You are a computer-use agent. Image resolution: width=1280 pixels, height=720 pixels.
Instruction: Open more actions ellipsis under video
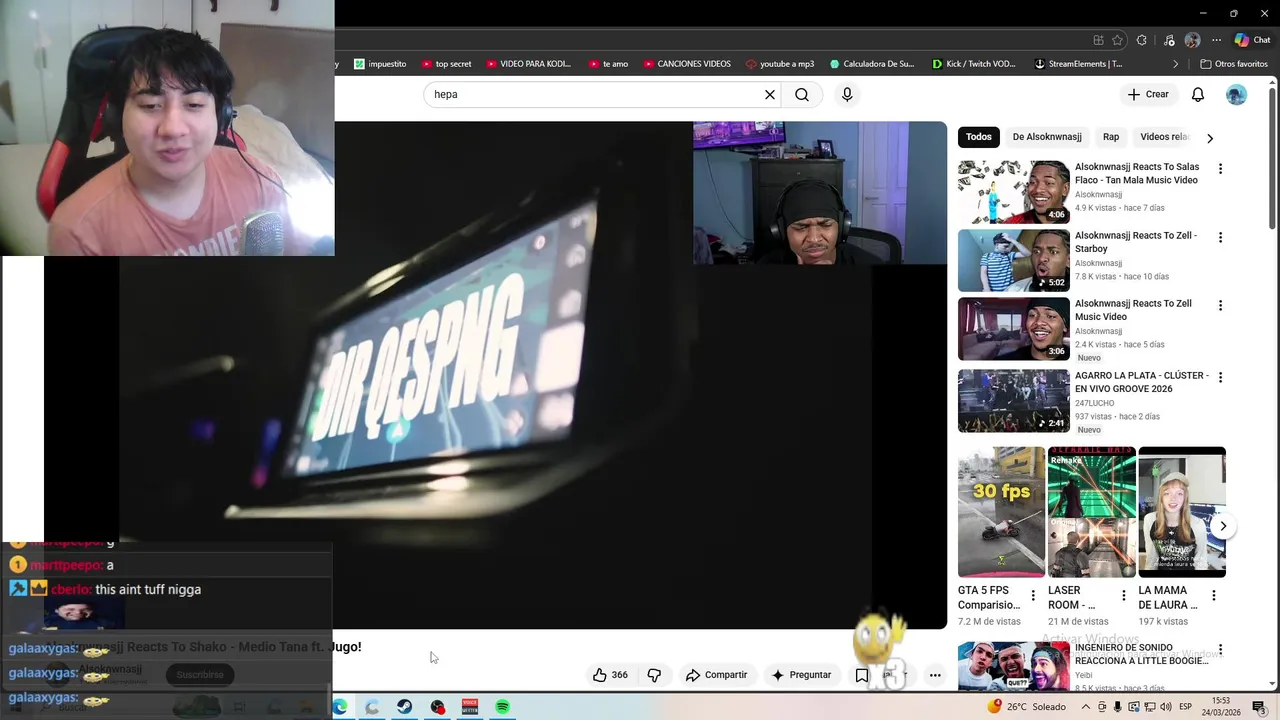935,675
